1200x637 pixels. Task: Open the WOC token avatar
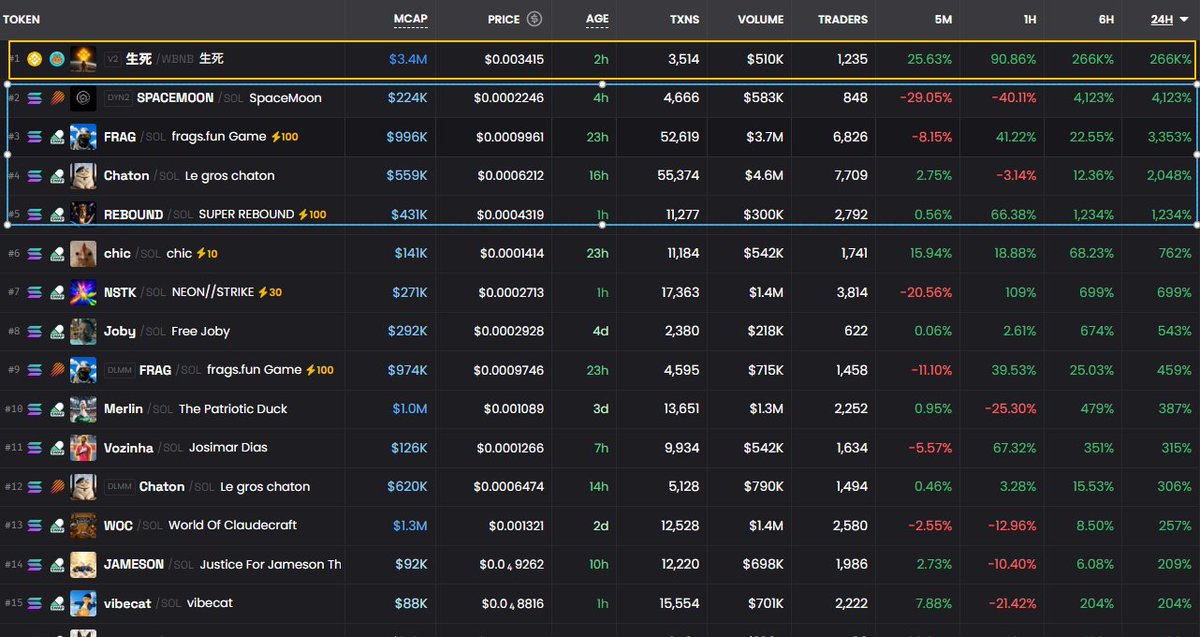84,525
